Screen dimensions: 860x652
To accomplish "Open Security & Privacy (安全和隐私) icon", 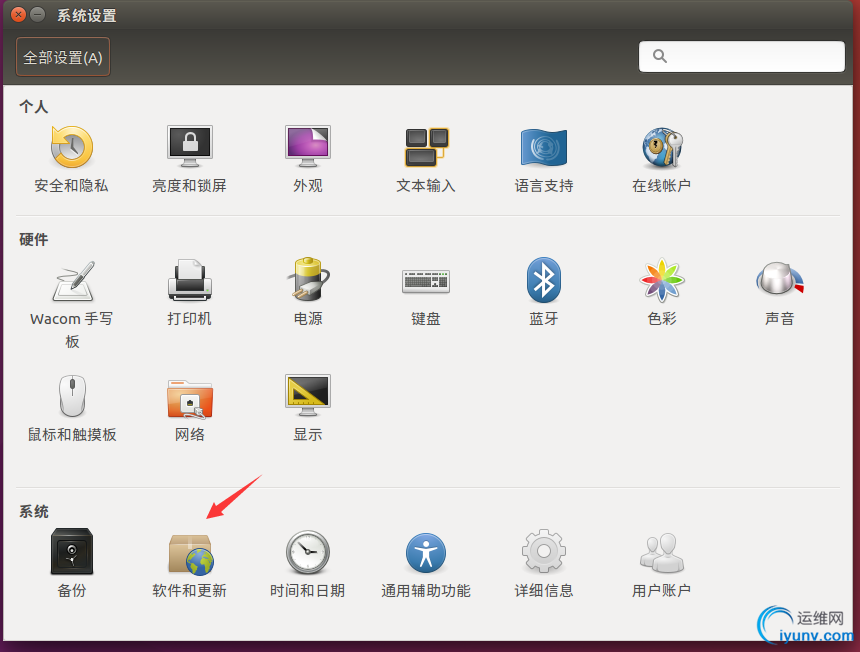I will pos(71,147).
